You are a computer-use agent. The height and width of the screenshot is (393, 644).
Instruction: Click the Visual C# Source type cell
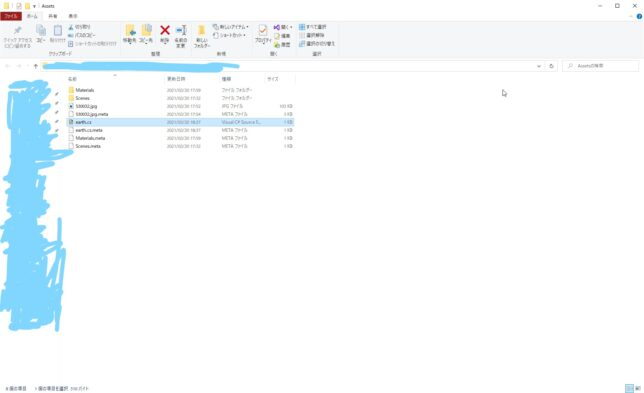[x=241, y=122]
